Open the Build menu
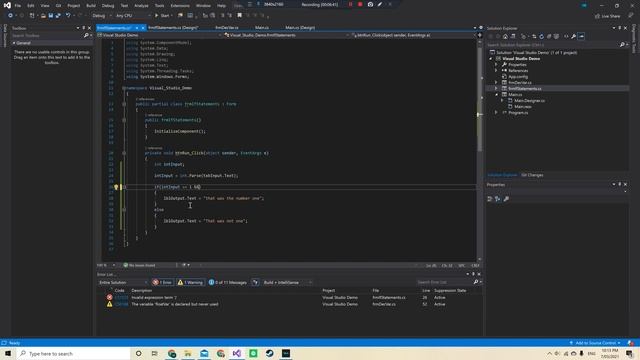This screenshot has width=640, height=360. point(91,6)
